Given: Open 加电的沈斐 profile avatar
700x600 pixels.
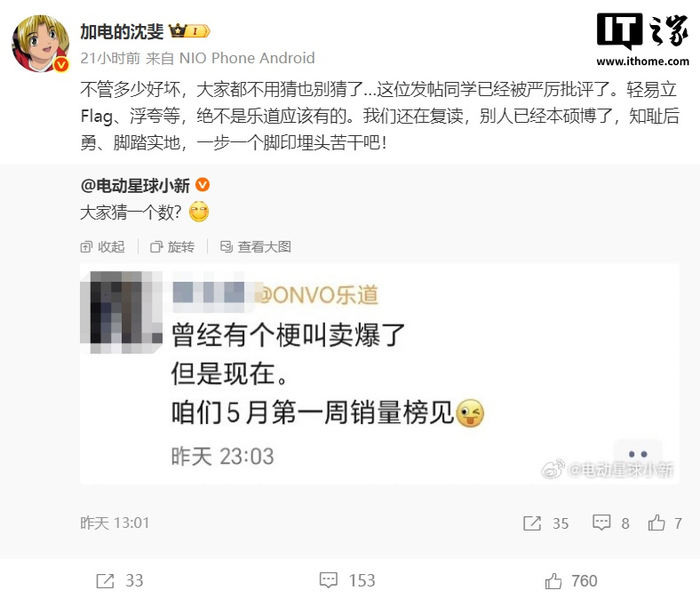Looking at the screenshot, I should pyautogui.click(x=40, y=43).
